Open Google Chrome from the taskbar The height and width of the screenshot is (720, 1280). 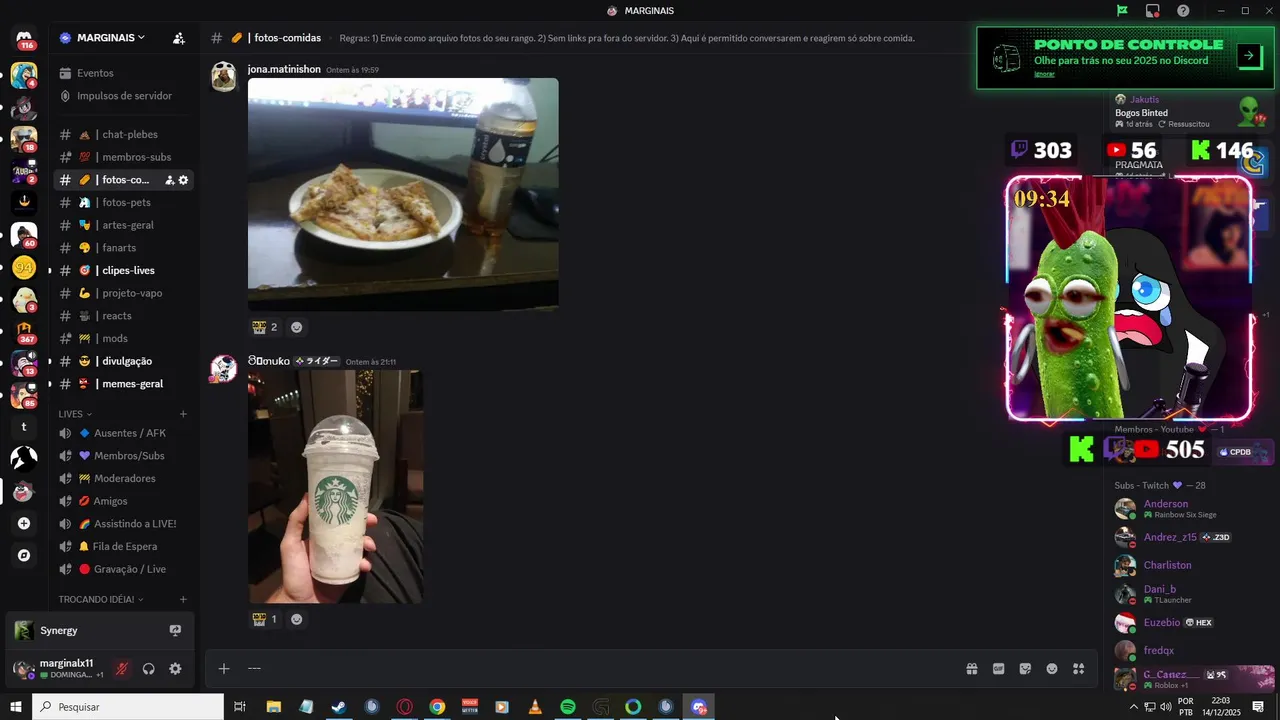coord(437,707)
